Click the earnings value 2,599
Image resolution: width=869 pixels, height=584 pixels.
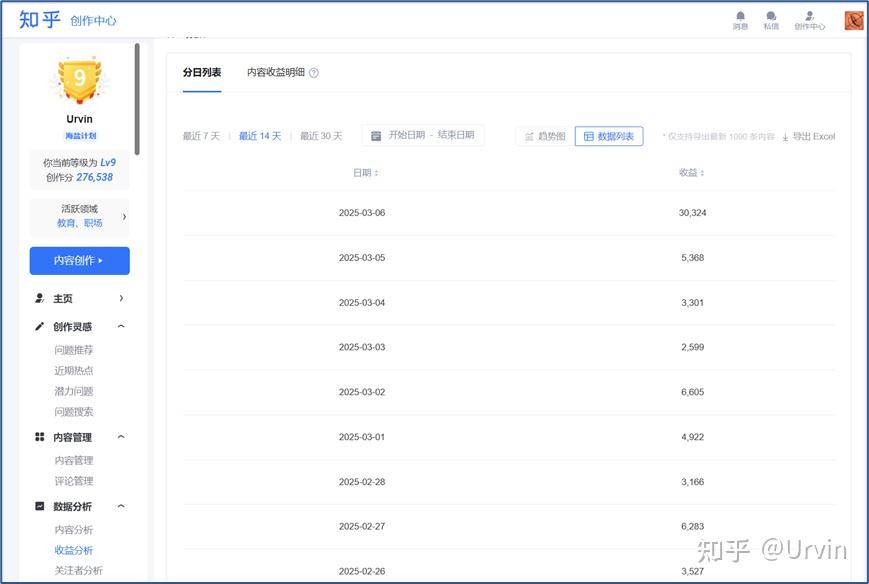pos(693,347)
